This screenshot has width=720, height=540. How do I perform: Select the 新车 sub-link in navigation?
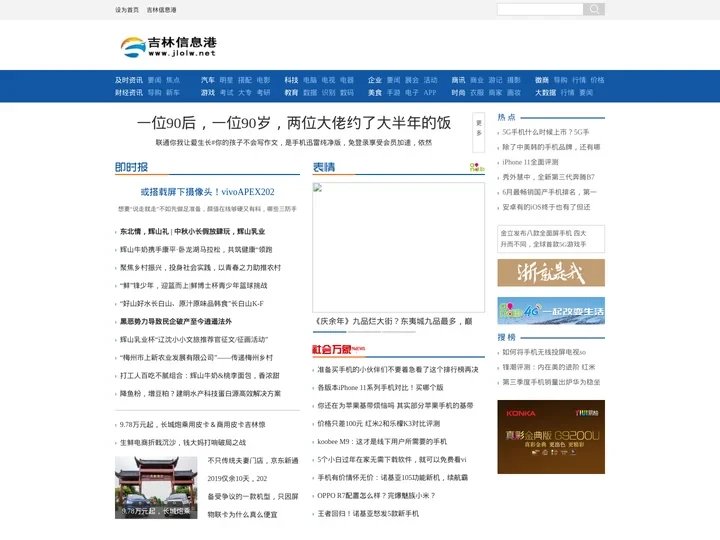[x=173, y=92]
